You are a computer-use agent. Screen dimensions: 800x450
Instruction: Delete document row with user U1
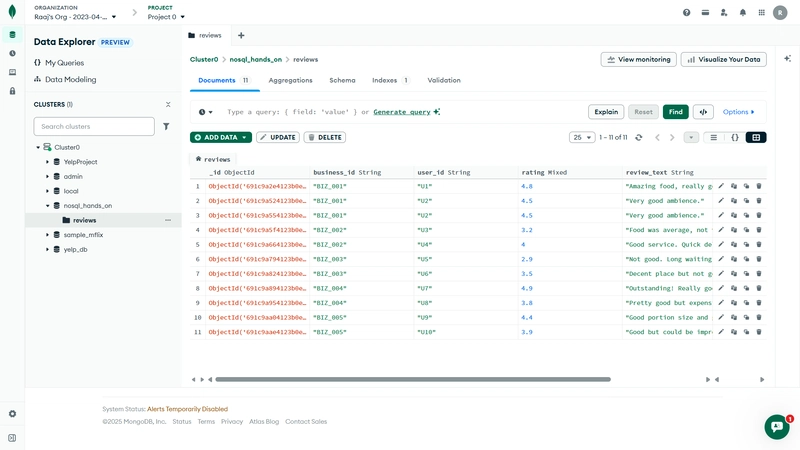click(759, 186)
